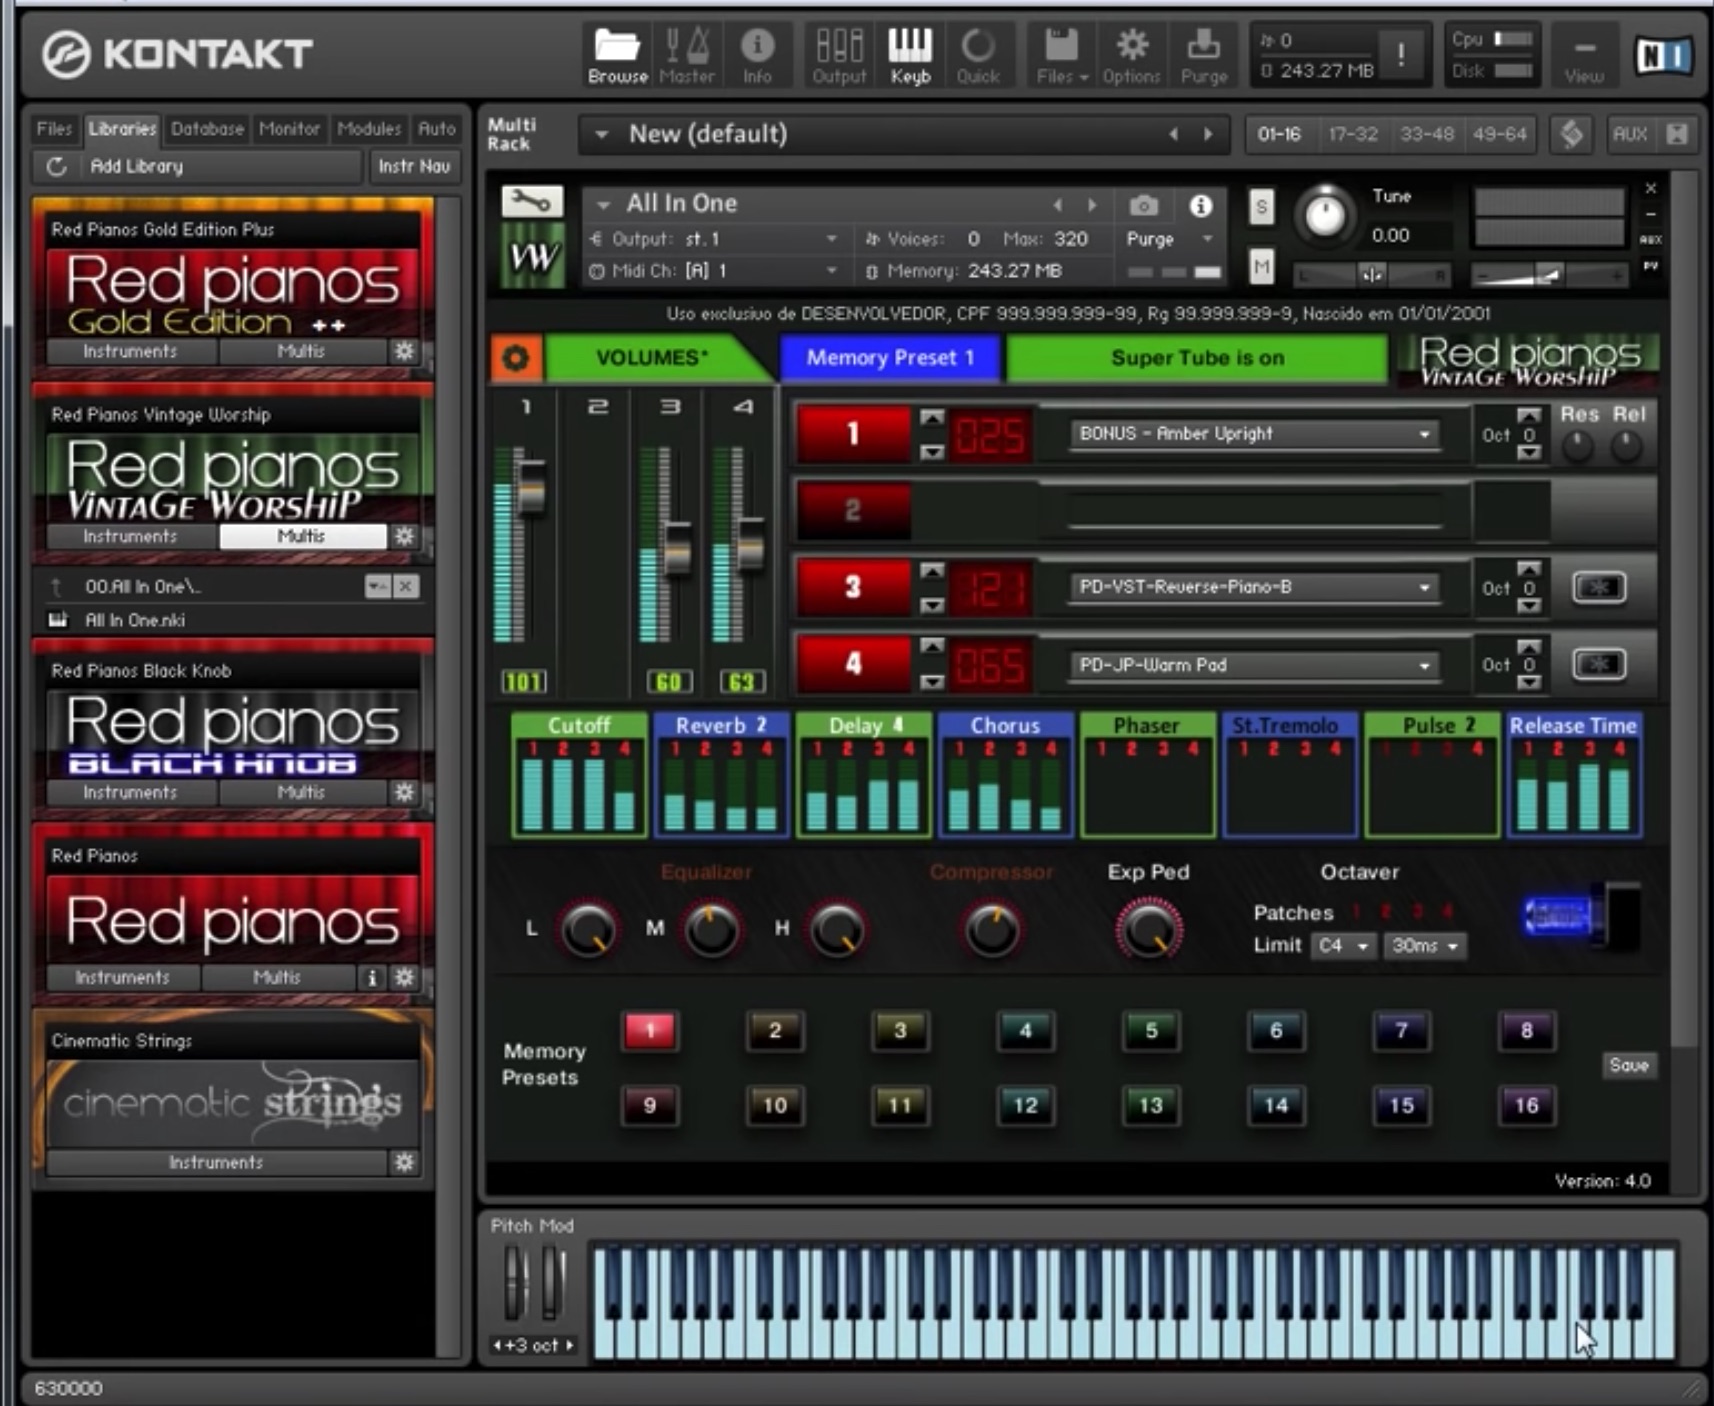This screenshot has width=1714, height=1406.
Task: Click the Purge icon in toolbar
Action: (1203, 56)
